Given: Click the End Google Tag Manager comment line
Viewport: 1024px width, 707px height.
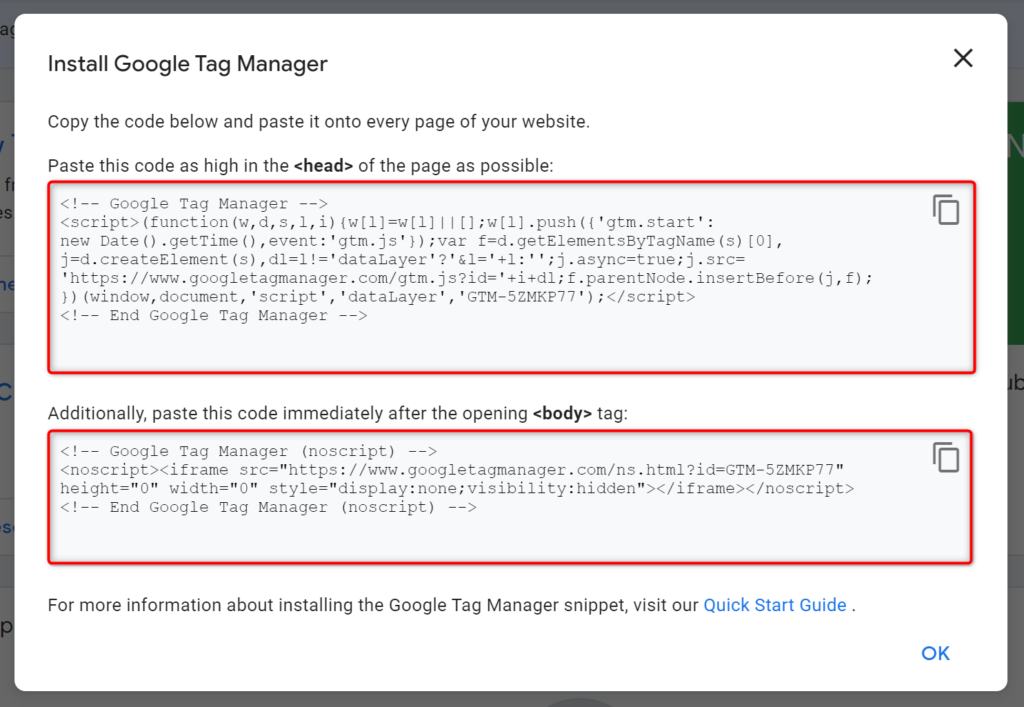Looking at the screenshot, I should pos(214,315).
